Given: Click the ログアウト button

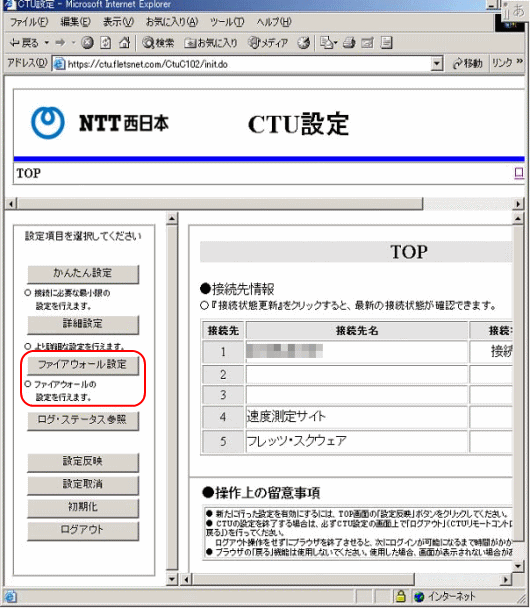Looking at the screenshot, I should [83, 530].
